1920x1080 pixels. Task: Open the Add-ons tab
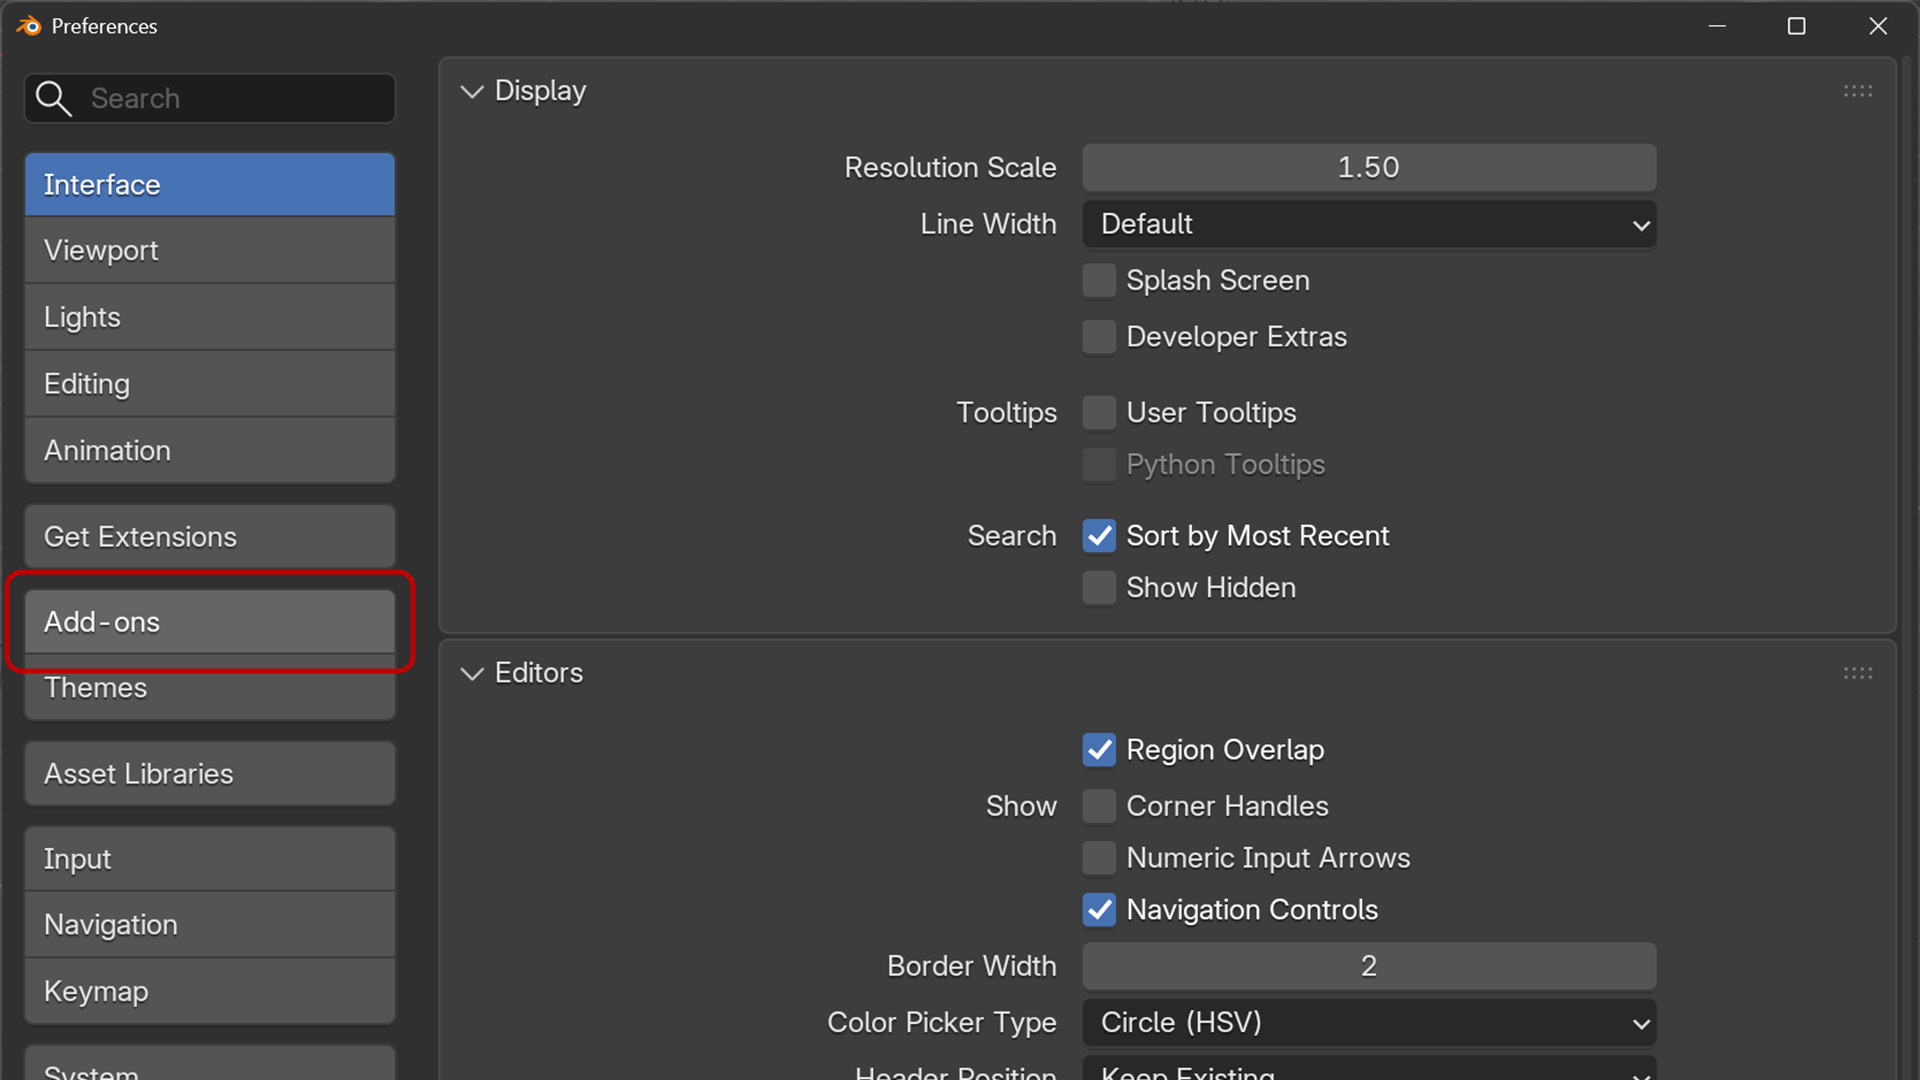(210, 622)
